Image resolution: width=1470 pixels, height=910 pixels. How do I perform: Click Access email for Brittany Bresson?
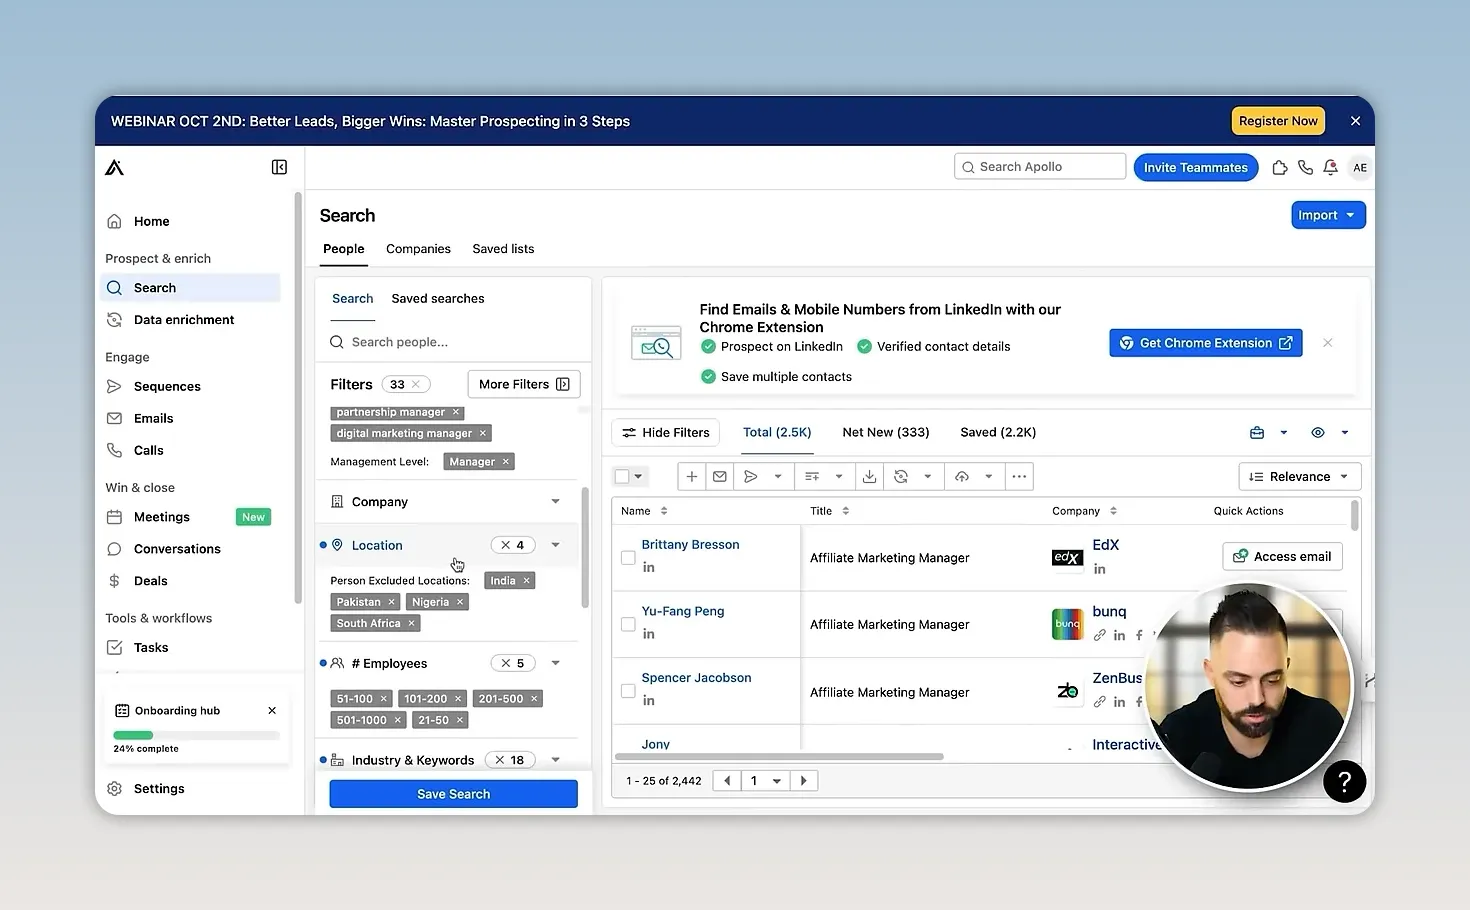point(1282,557)
